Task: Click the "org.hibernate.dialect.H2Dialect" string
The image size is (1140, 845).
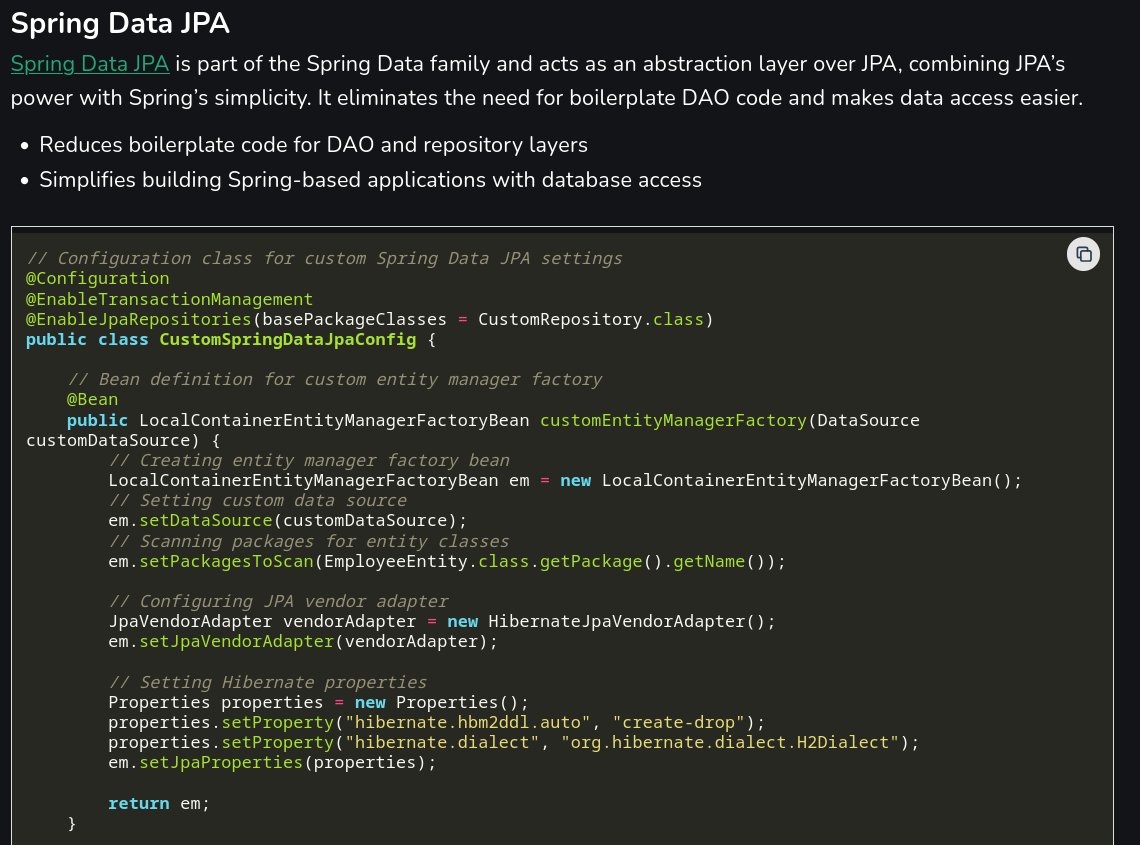Action: (x=730, y=742)
